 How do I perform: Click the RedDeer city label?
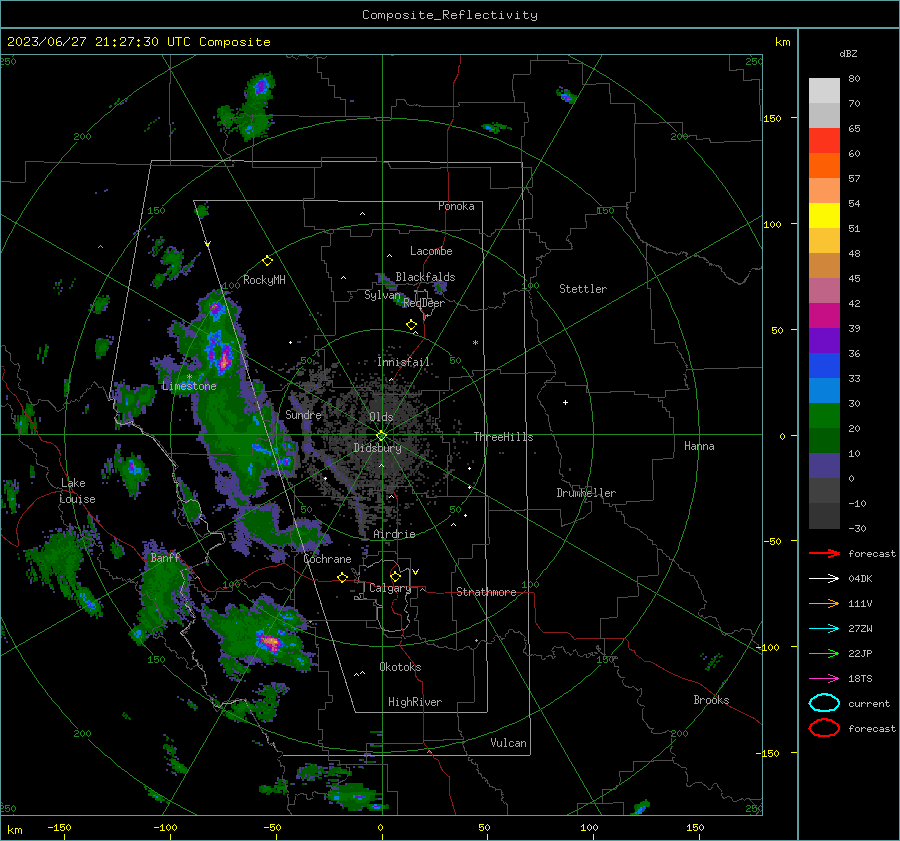[x=424, y=303]
